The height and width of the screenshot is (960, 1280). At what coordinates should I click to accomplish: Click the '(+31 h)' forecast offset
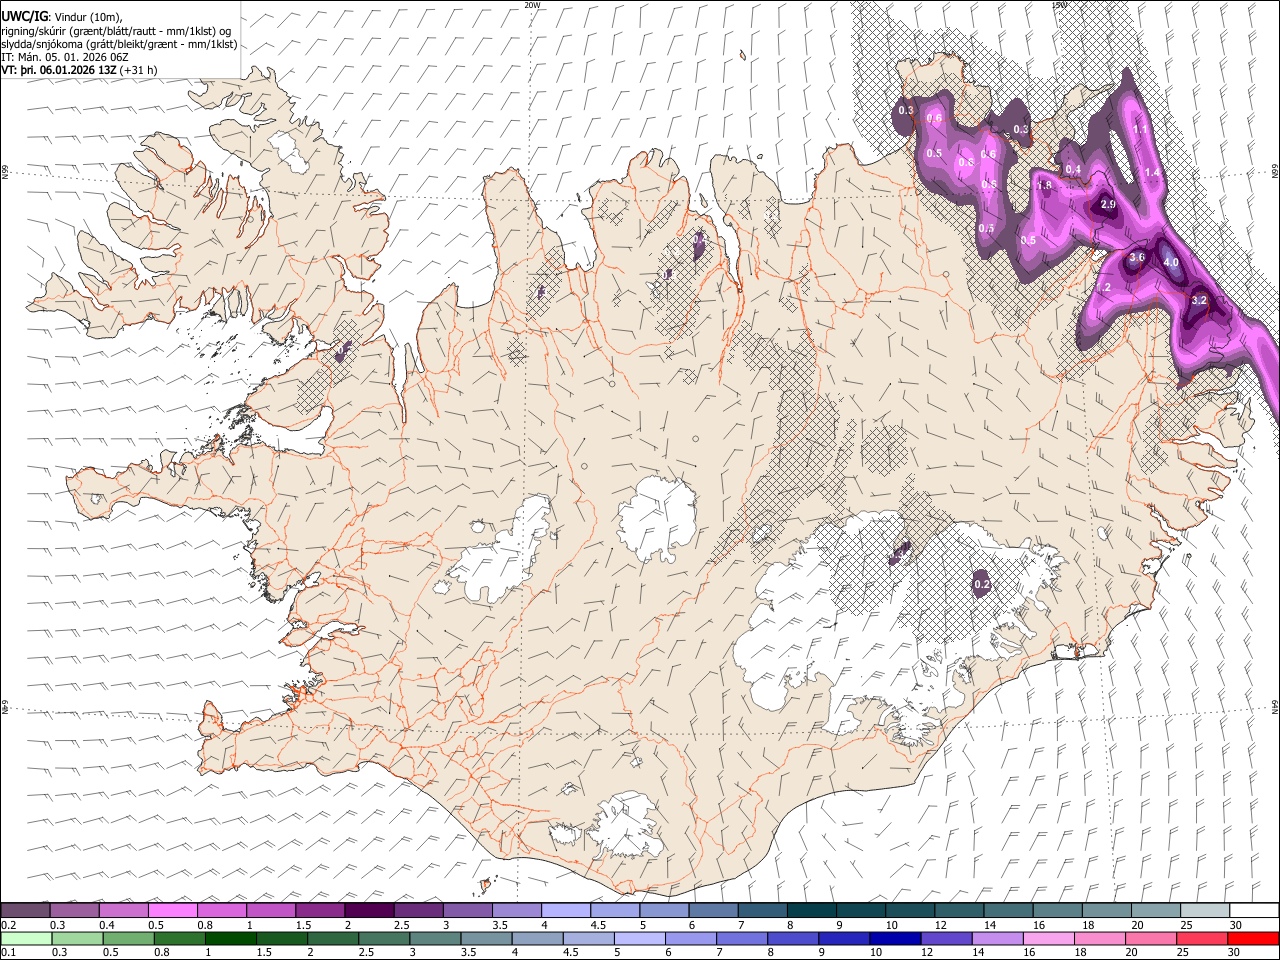coord(138,71)
